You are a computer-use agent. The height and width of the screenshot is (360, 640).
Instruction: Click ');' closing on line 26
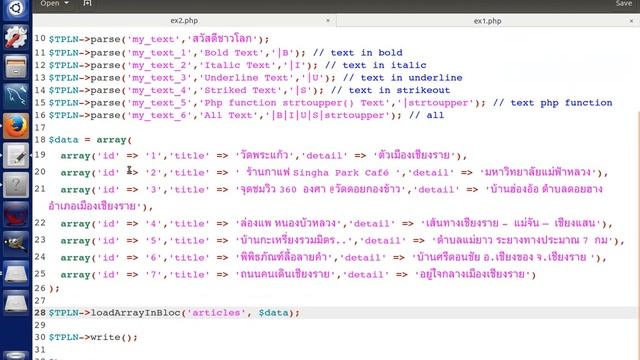pyautogui.click(x=54, y=288)
